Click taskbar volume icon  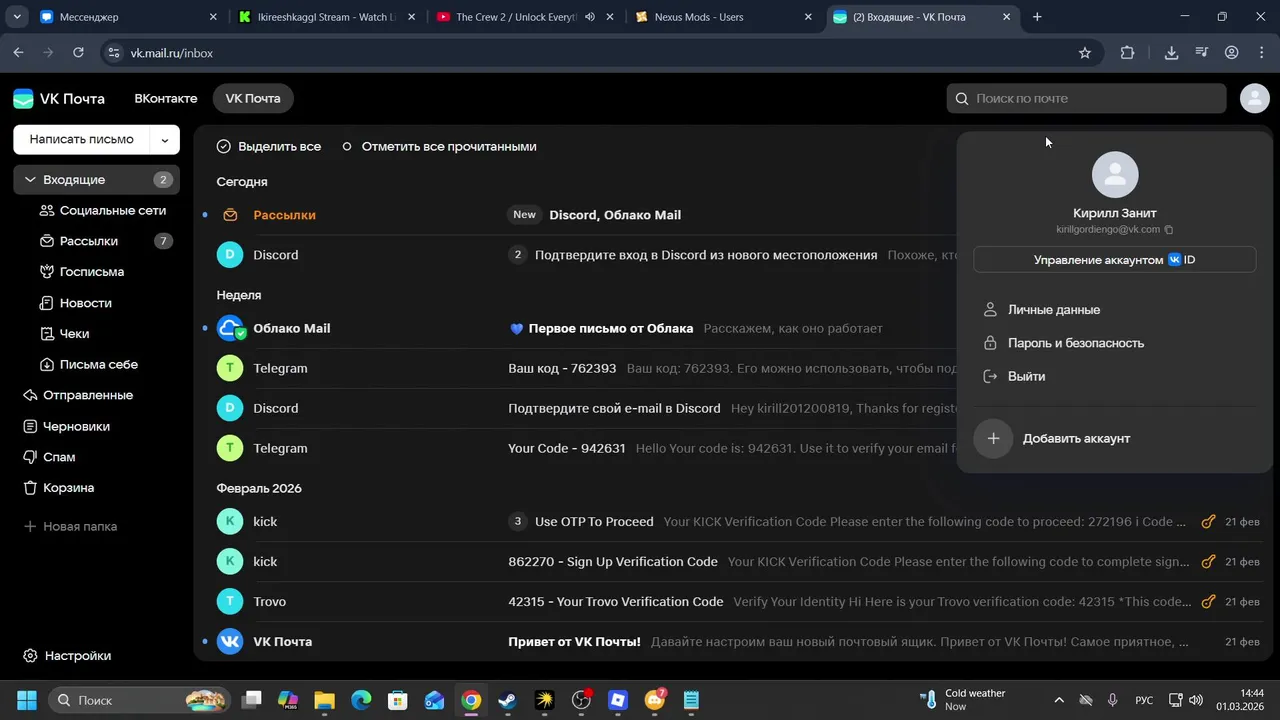(1196, 700)
